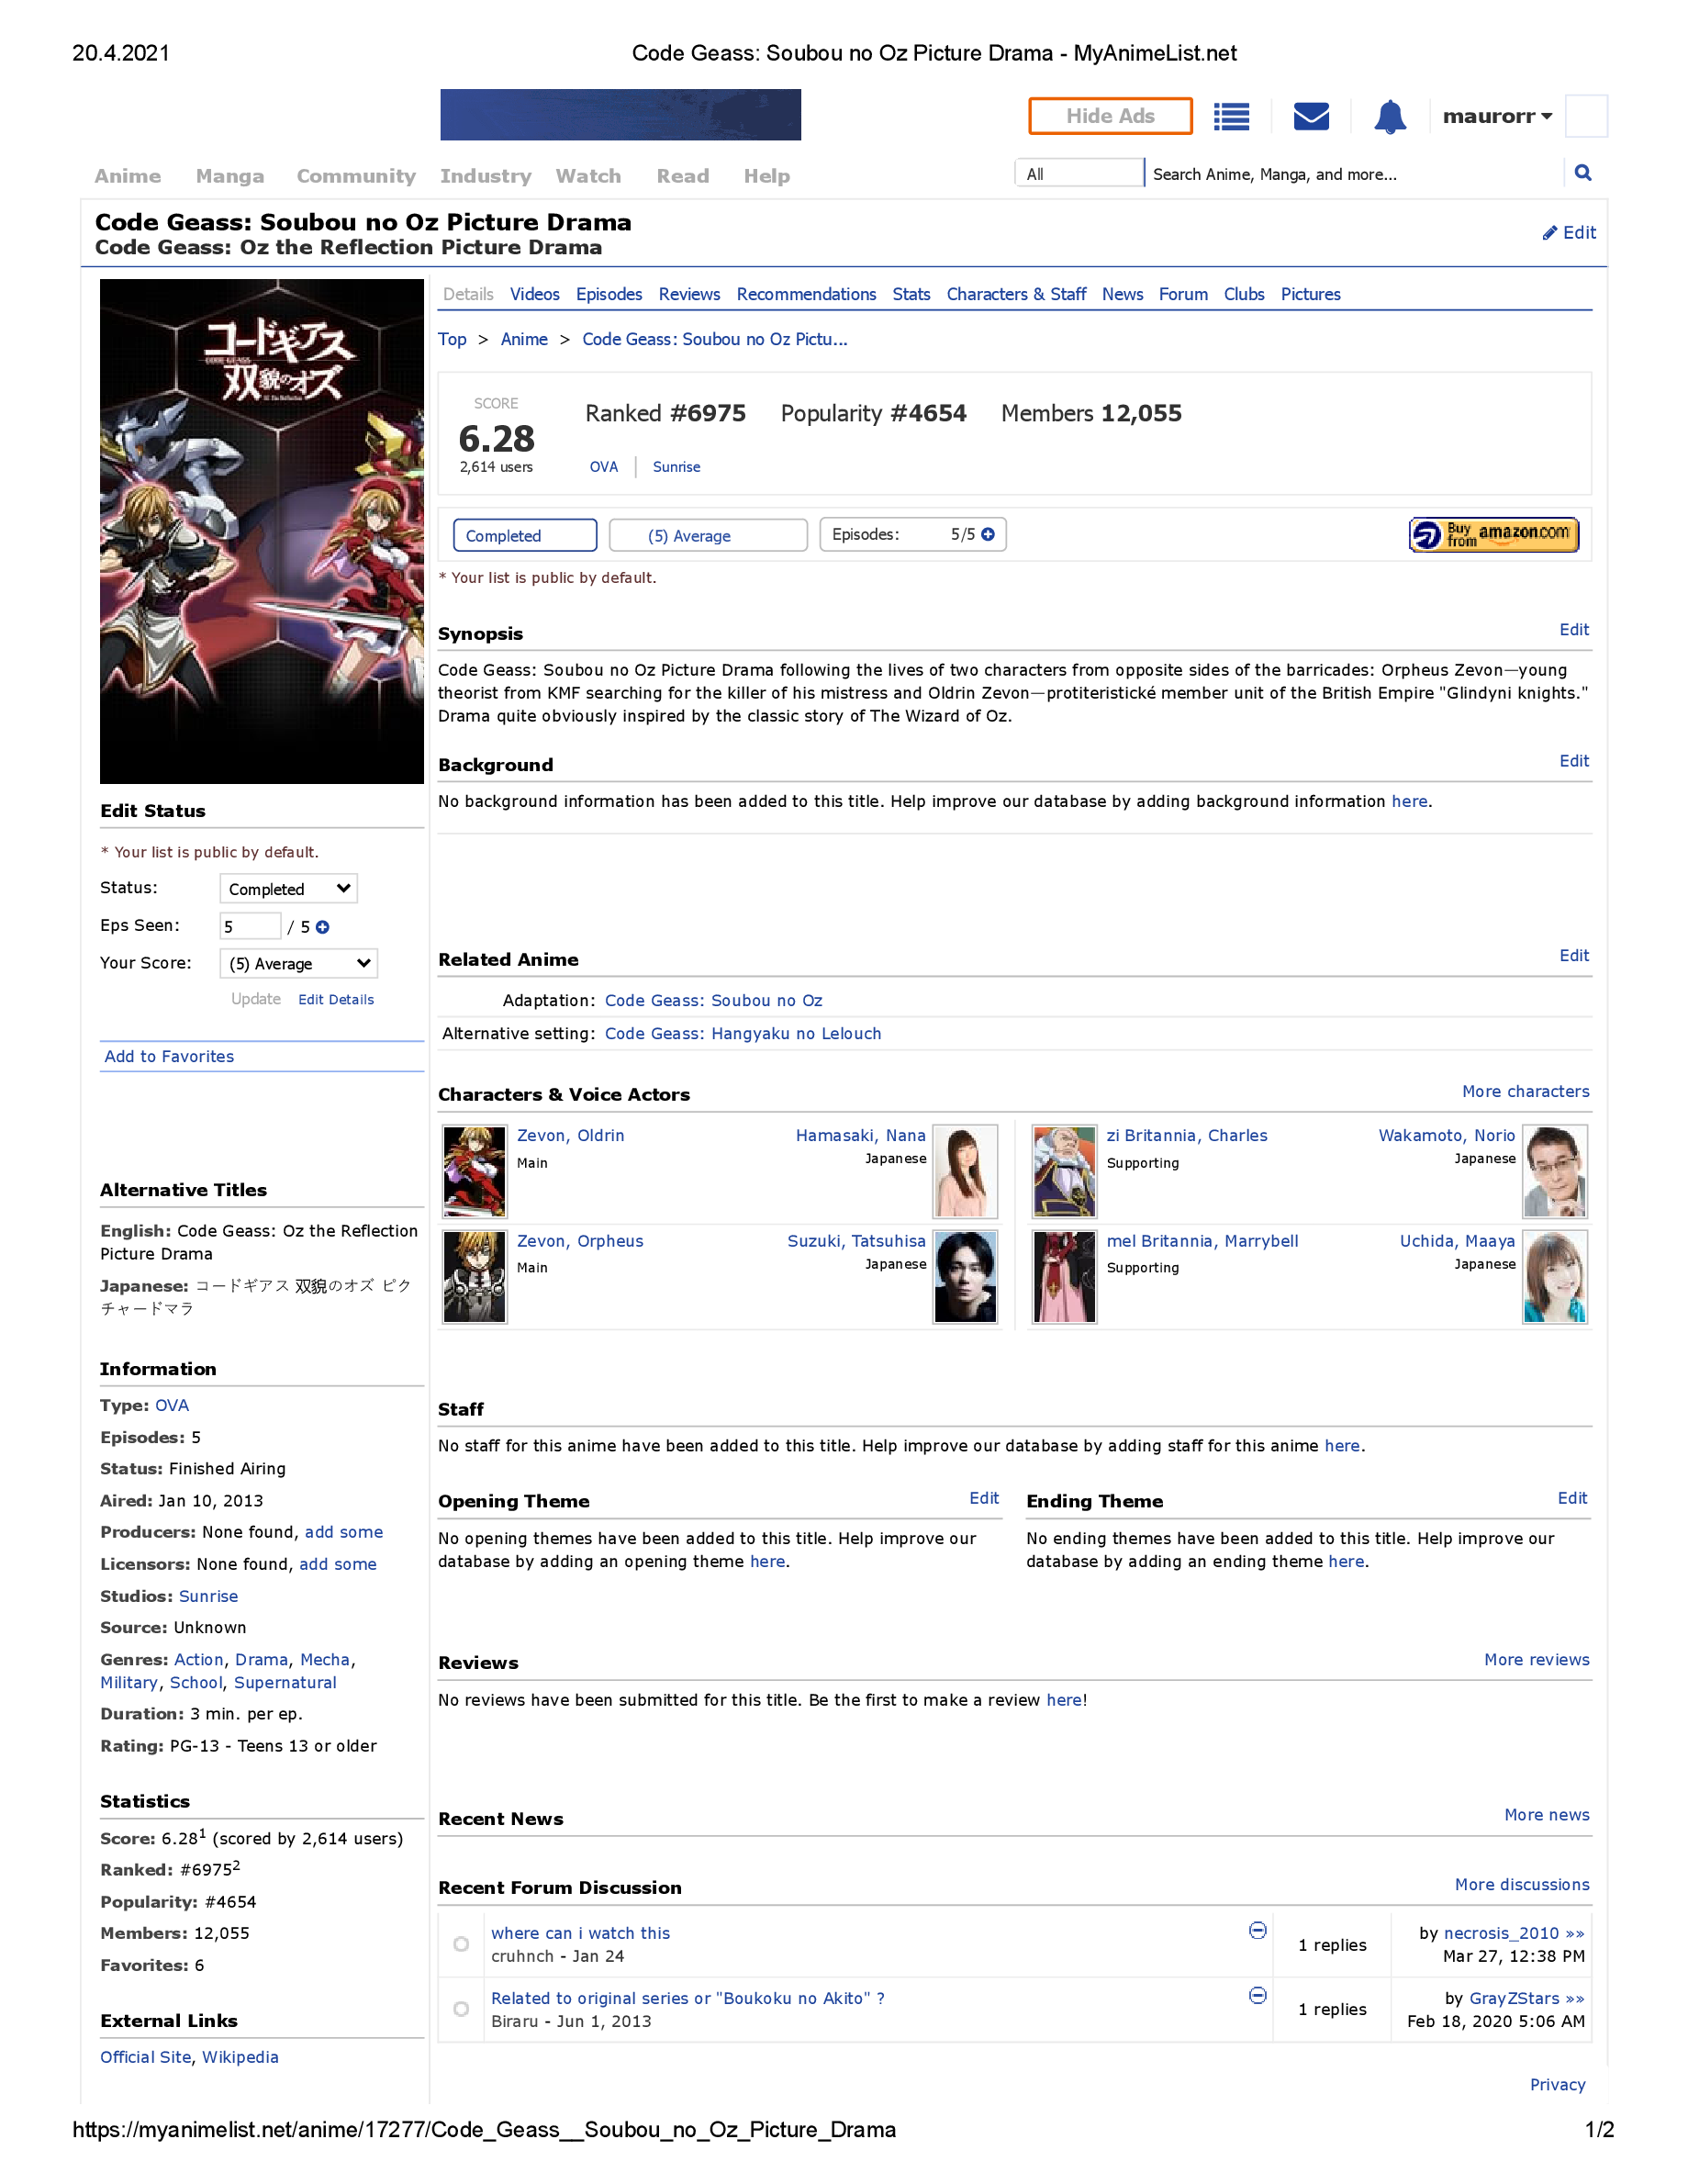The width and height of the screenshot is (1688, 2184).
Task: Open Code Geass: Soubou no Oz adaptation link
Action: coord(713,1001)
